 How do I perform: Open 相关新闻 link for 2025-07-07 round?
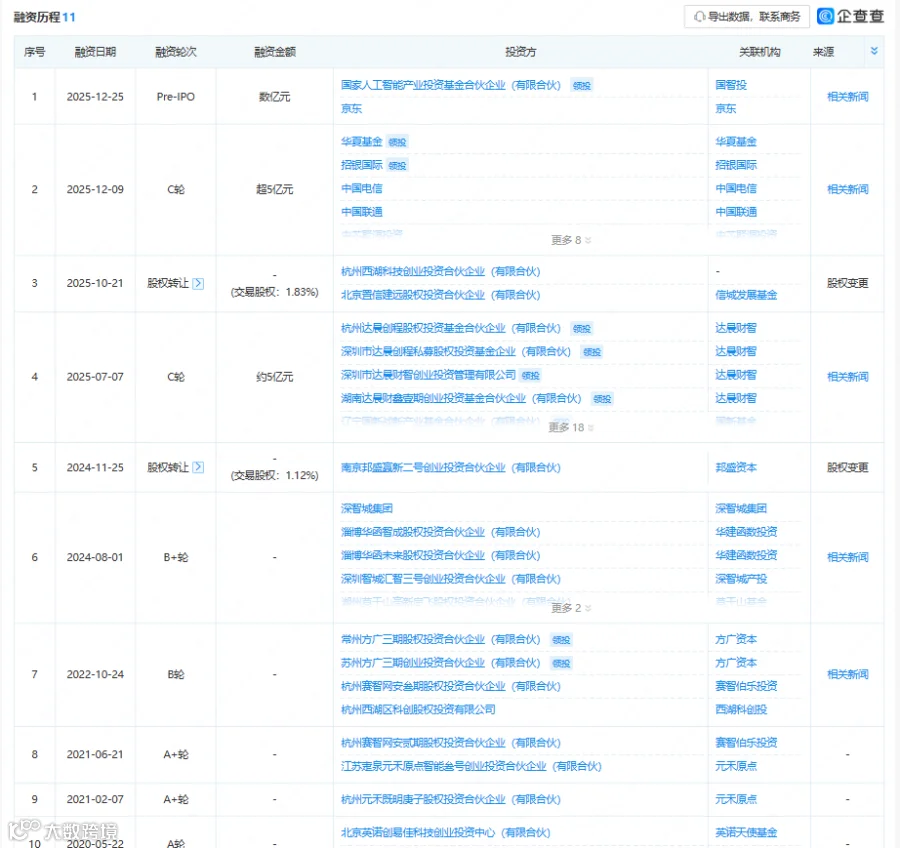tap(847, 377)
